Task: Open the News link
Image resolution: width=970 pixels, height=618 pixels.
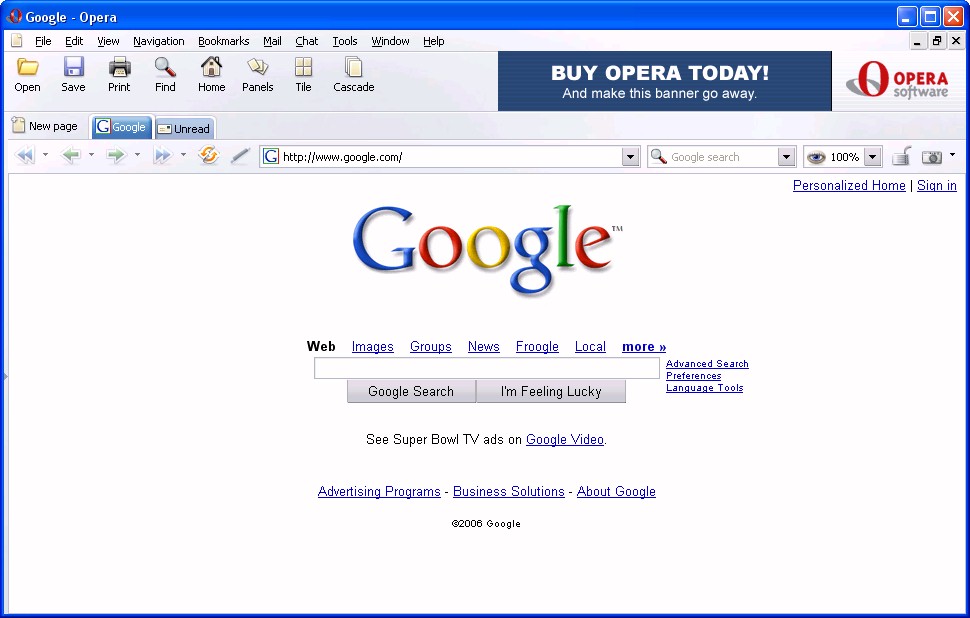Action: (x=484, y=346)
